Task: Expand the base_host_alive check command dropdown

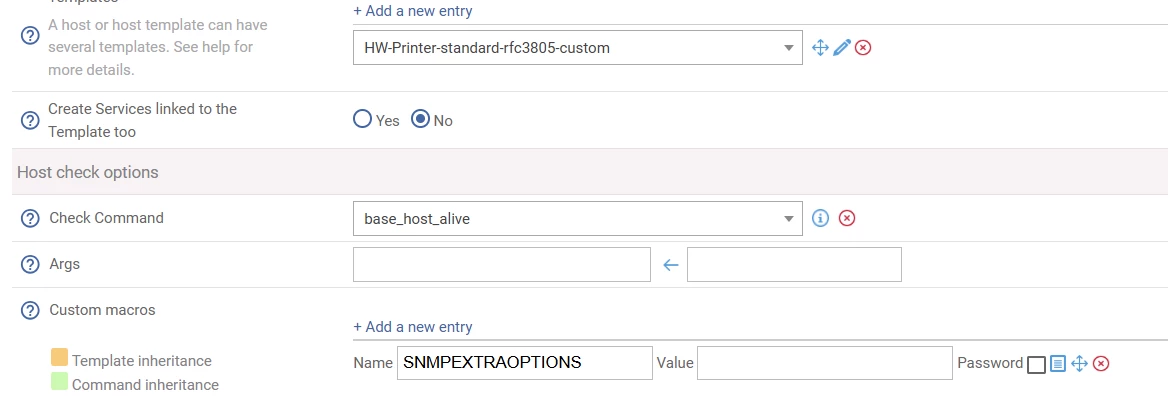Action: pyautogui.click(x=577, y=219)
